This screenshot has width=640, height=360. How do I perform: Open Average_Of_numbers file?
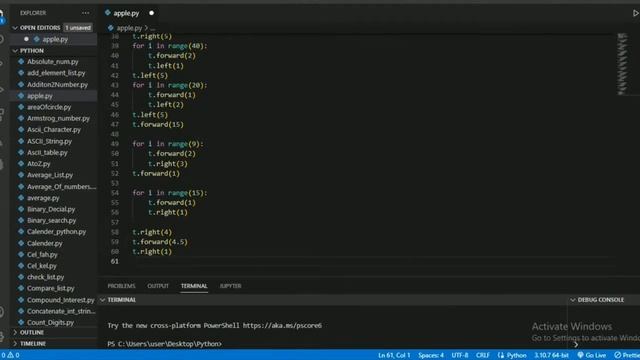[61, 187]
